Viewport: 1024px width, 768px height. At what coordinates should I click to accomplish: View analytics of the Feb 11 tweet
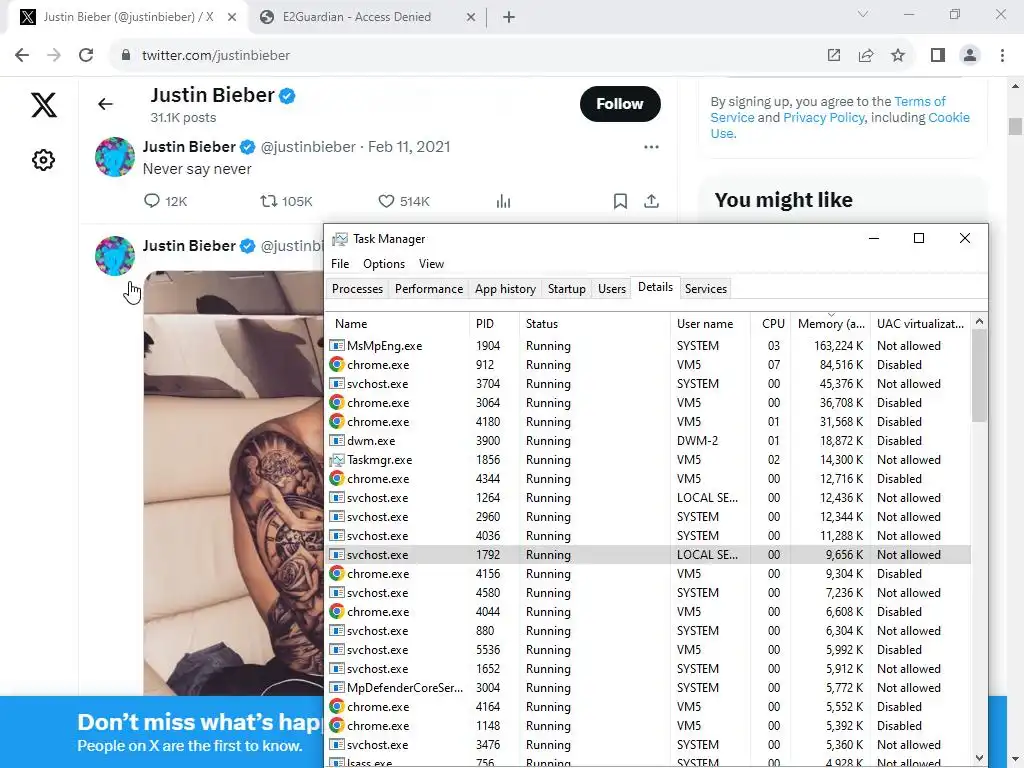pyautogui.click(x=504, y=201)
